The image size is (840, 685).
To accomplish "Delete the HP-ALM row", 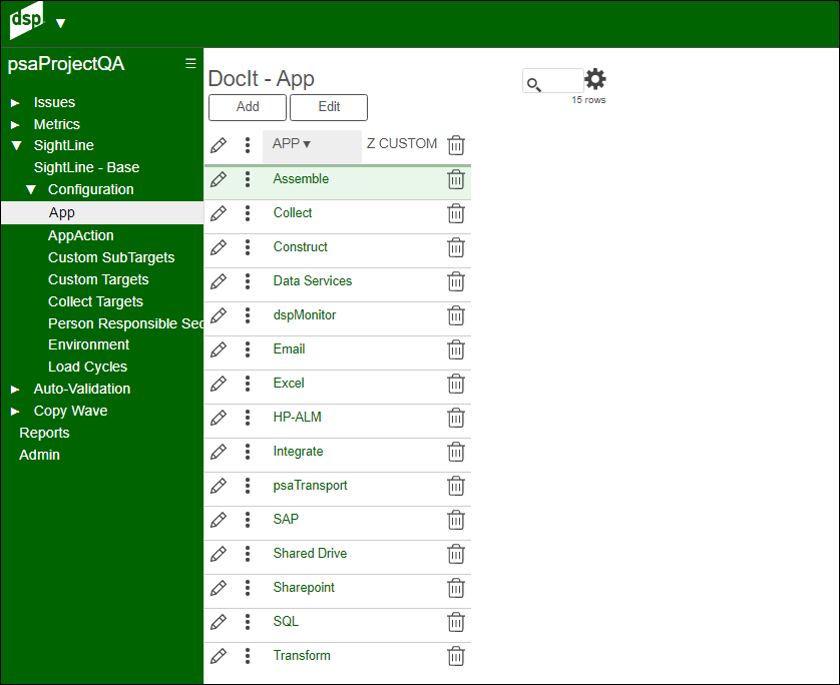I will (x=456, y=418).
